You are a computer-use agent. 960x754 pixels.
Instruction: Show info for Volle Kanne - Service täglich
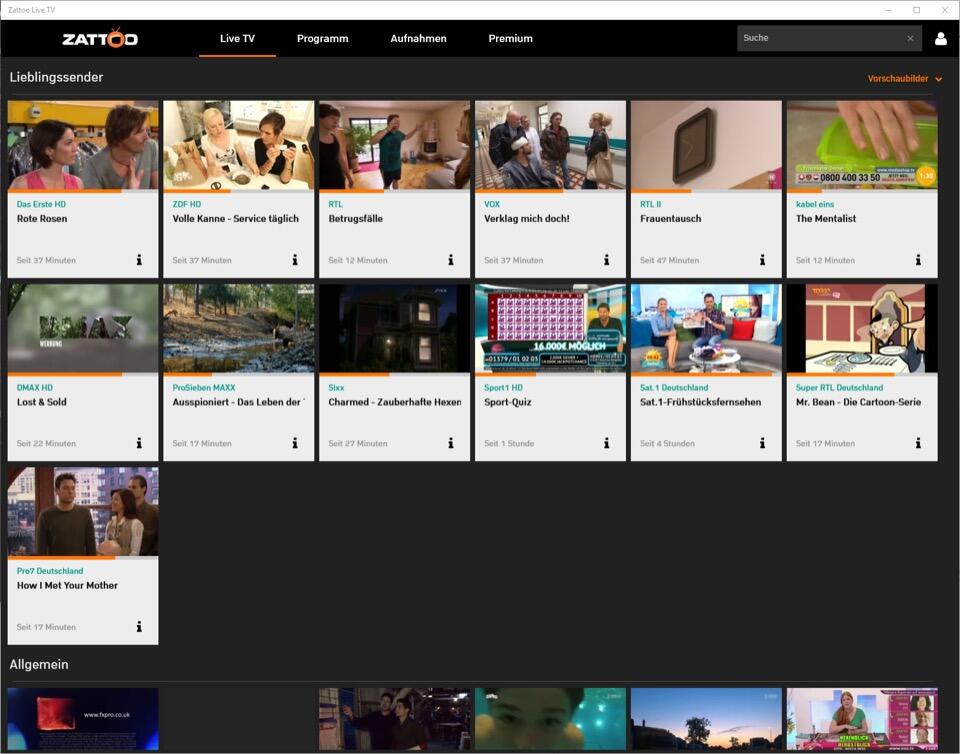click(295, 260)
